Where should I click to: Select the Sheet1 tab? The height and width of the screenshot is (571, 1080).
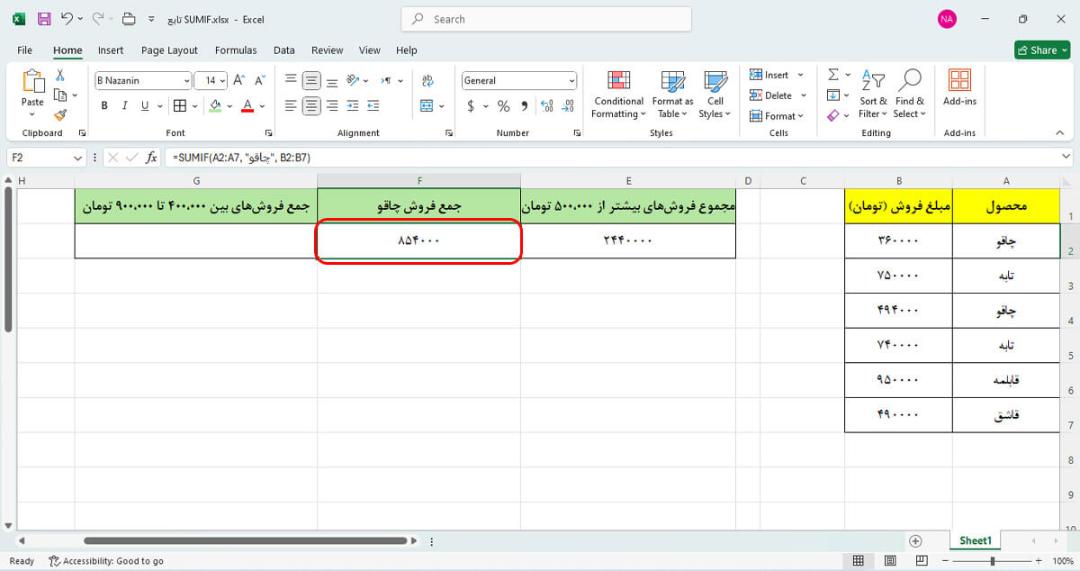(975, 541)
